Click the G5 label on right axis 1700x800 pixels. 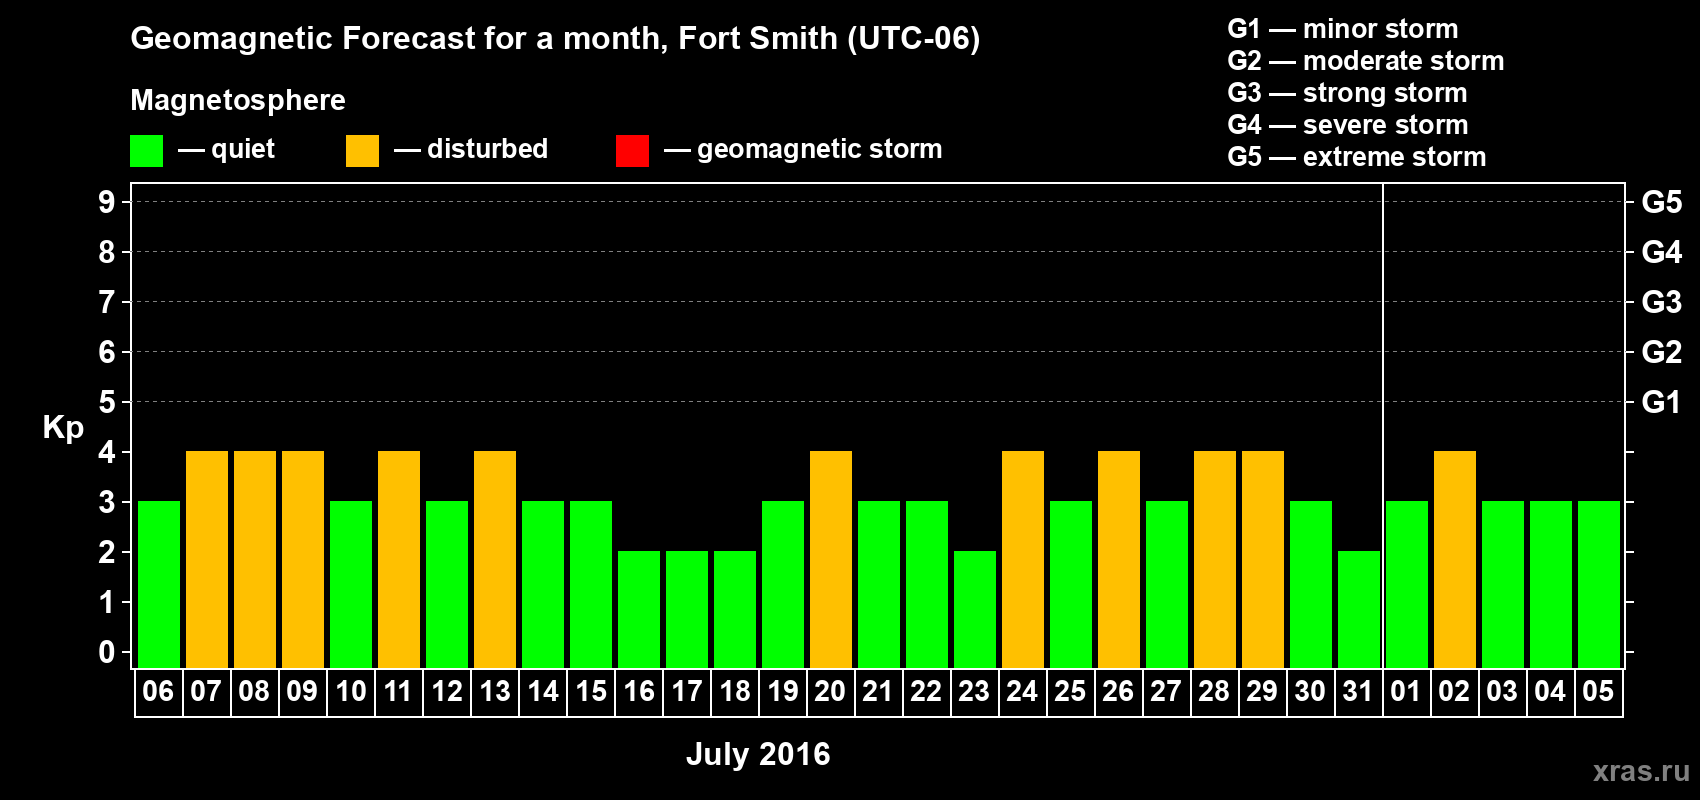pos(1662,202)
